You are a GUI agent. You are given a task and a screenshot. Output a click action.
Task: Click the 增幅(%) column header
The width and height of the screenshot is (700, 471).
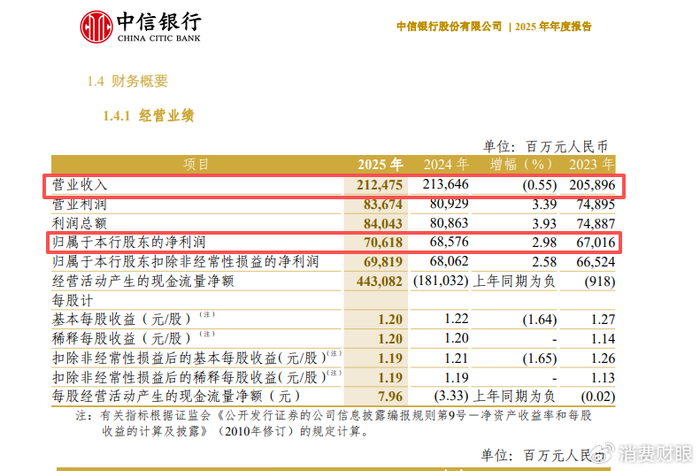(x=521, y=164)
